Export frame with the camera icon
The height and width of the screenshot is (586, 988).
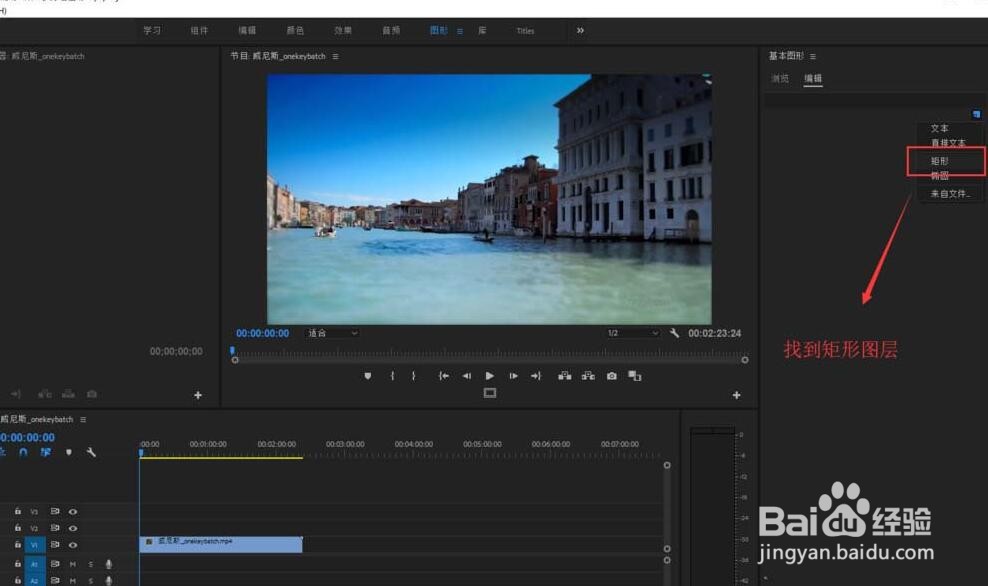[611, 376]
